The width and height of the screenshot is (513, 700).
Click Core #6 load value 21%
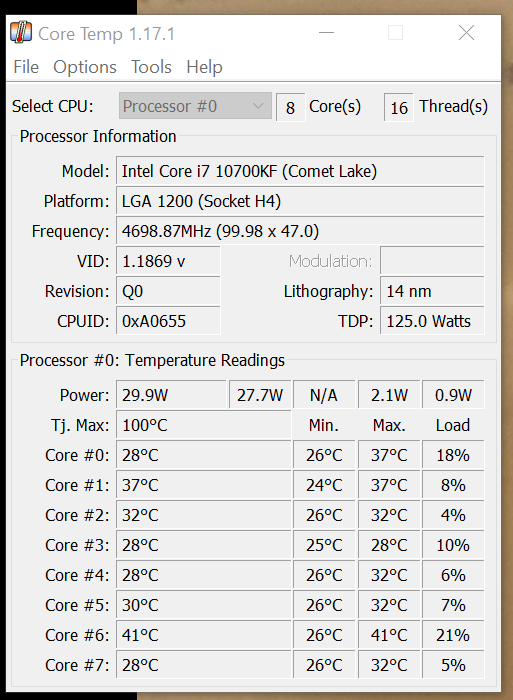[453, 634]
